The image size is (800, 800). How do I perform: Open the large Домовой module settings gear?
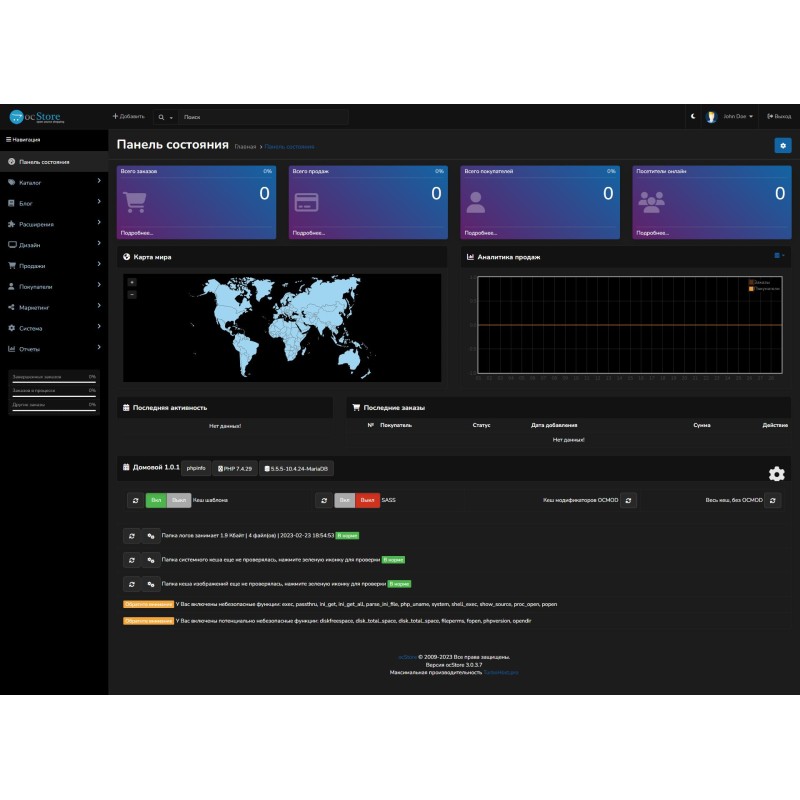click(776, 474)
